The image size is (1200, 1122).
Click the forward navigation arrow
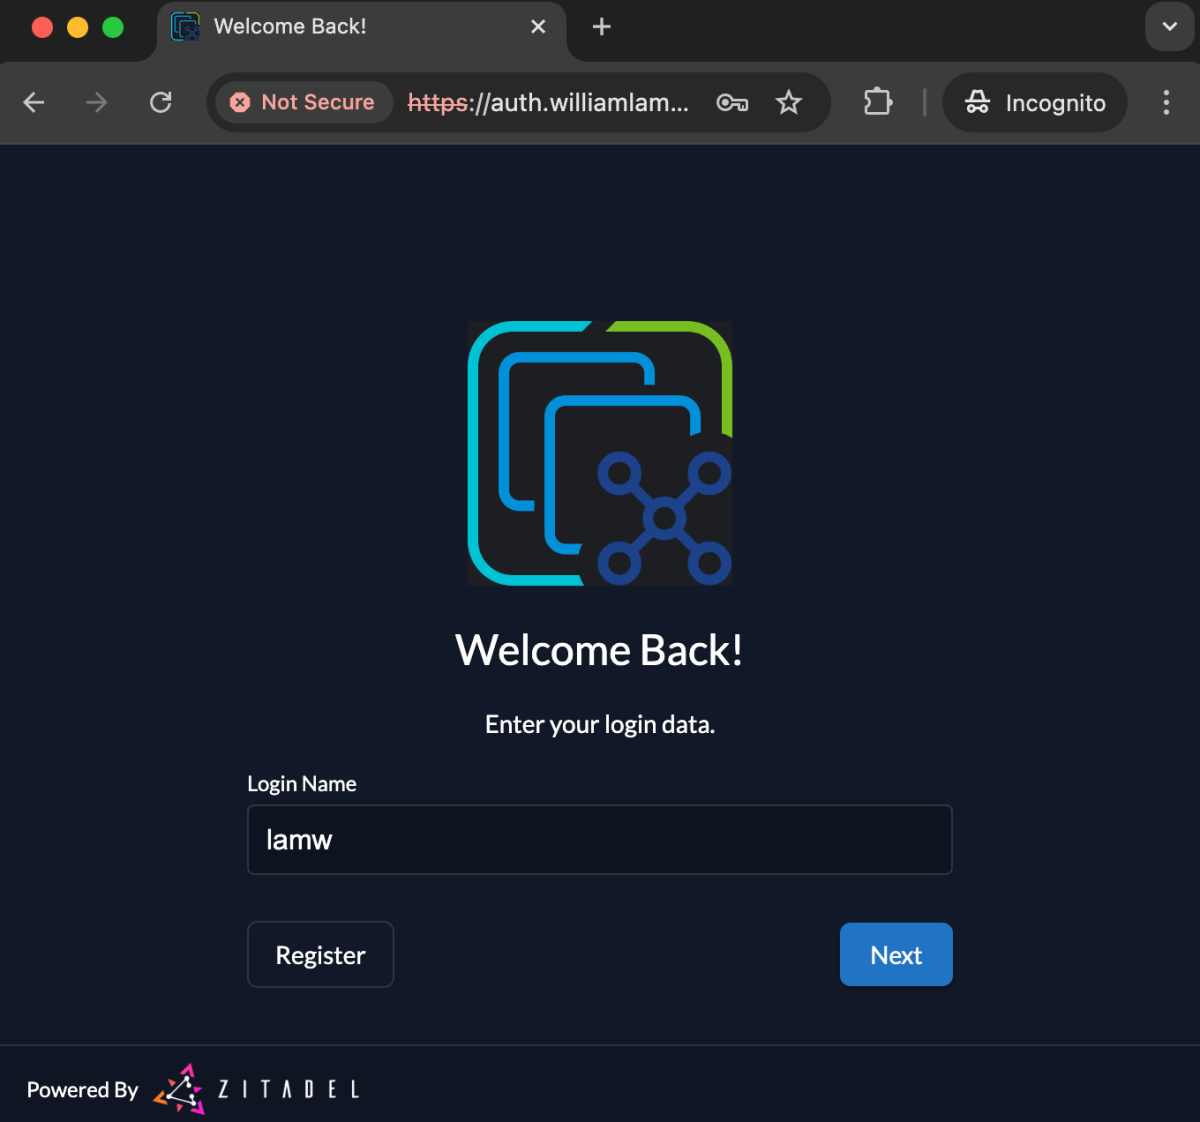pyautogui.click(x=96, y=102)
